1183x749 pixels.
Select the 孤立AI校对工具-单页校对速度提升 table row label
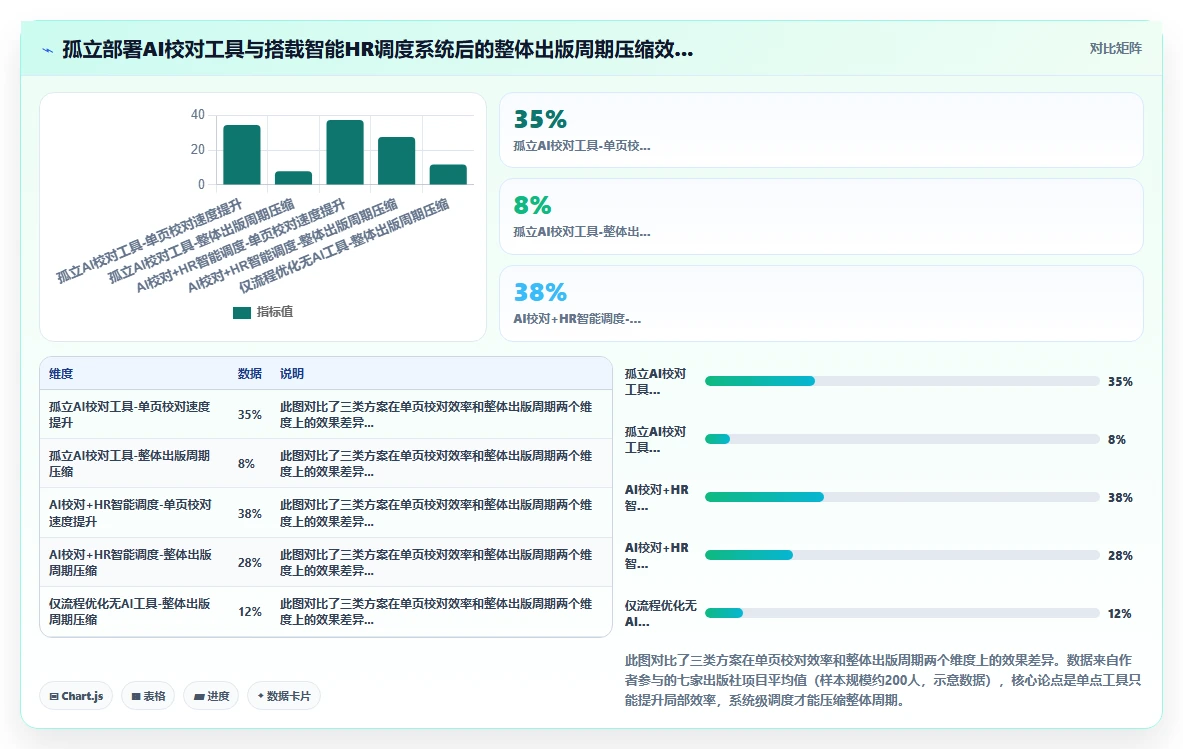tap(130, 414)
